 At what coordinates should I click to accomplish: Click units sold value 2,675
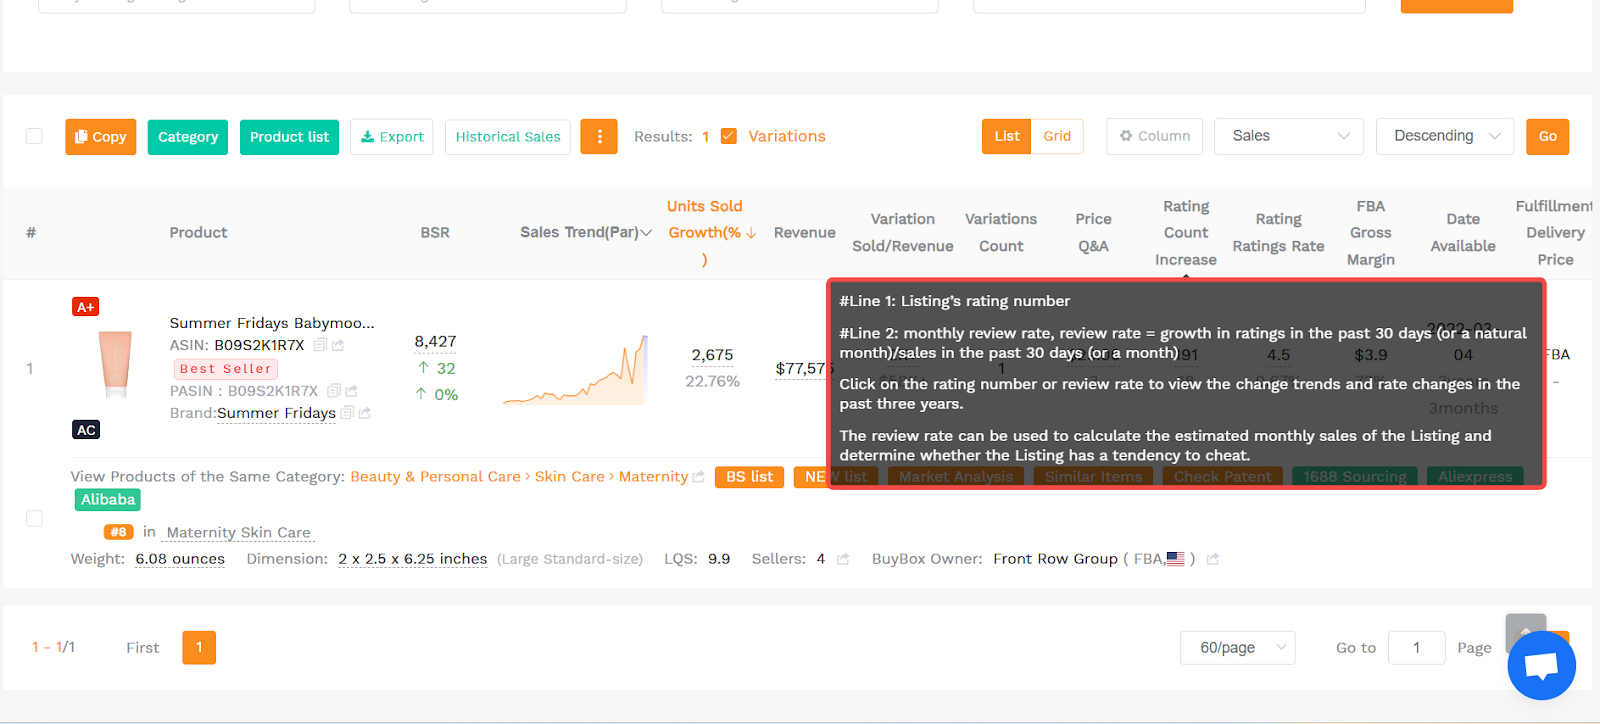click(x=712, y=355)
